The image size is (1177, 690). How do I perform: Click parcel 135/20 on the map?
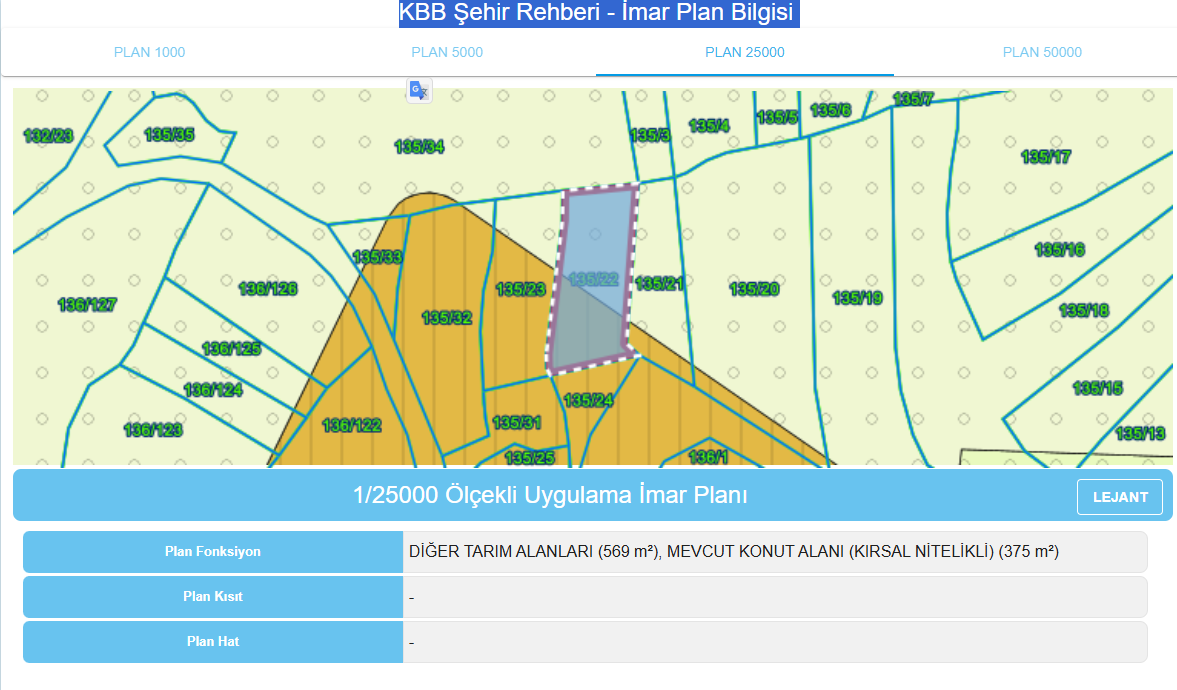click(754, 289)
